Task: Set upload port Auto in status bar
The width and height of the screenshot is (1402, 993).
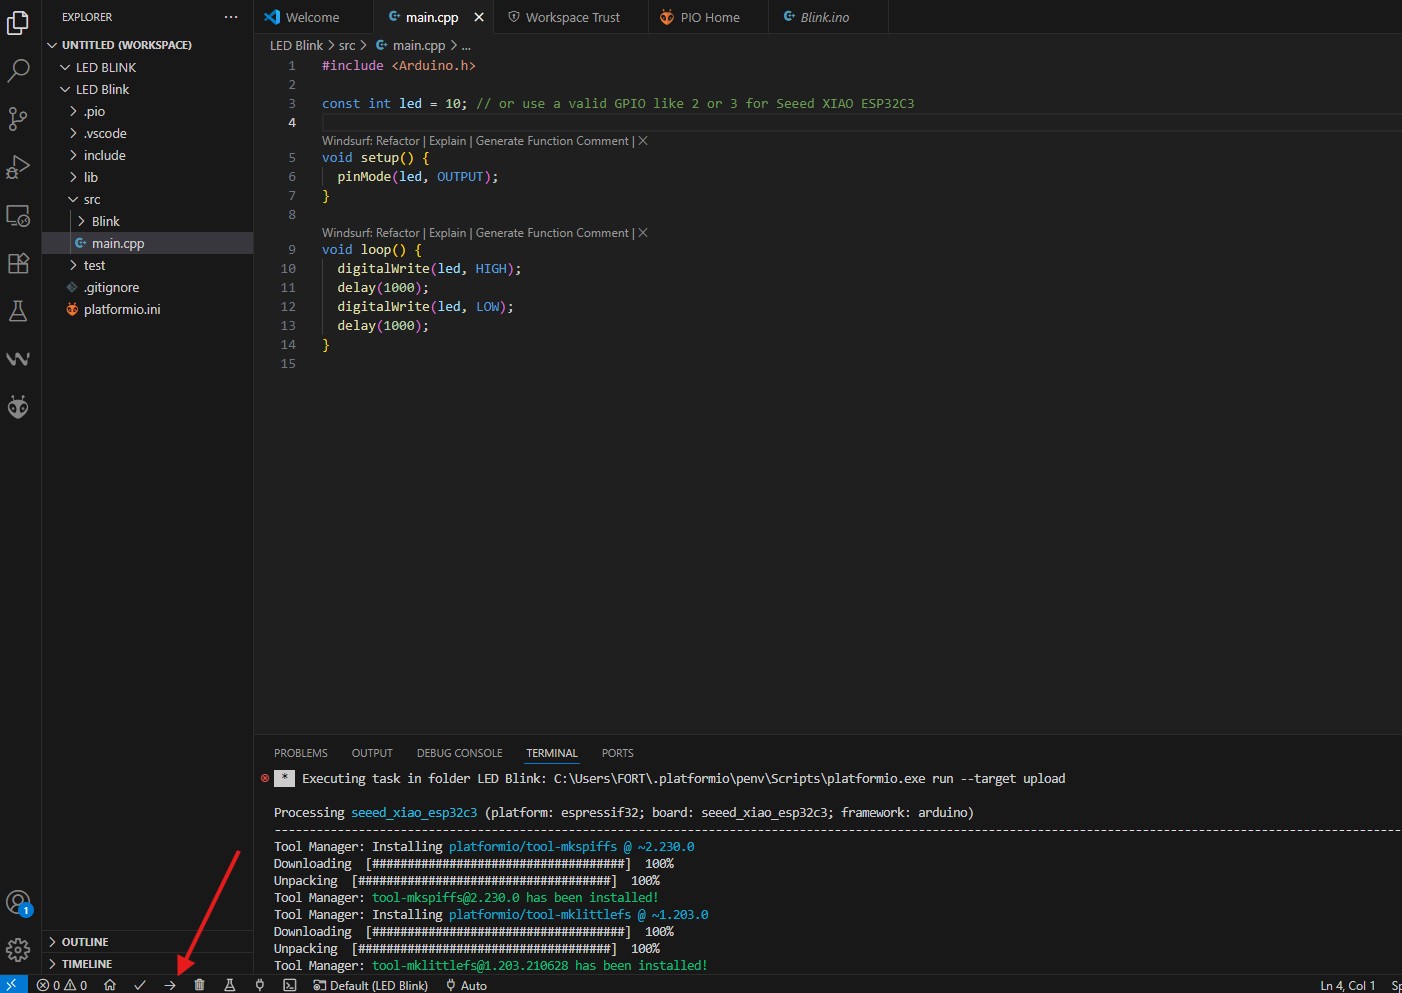Action: [467, 985]
